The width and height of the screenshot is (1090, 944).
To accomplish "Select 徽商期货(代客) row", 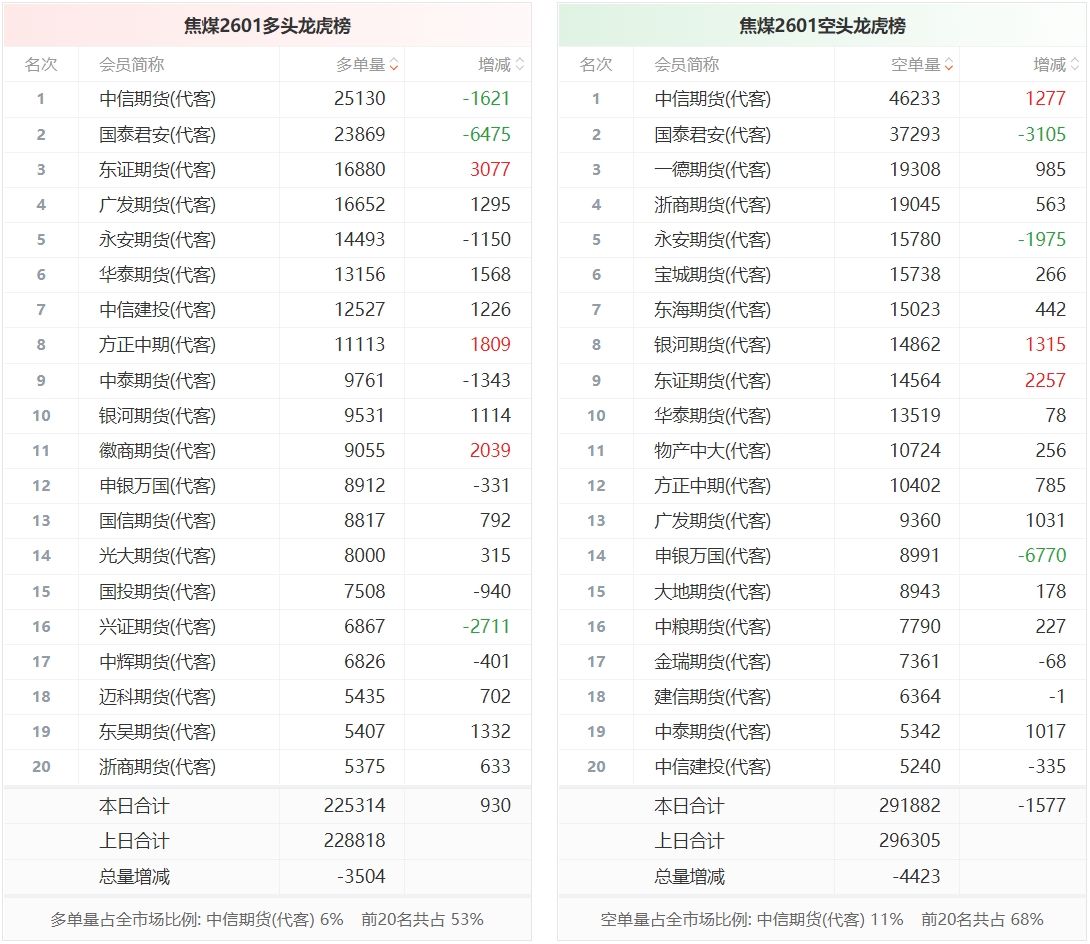I will 267,450.
